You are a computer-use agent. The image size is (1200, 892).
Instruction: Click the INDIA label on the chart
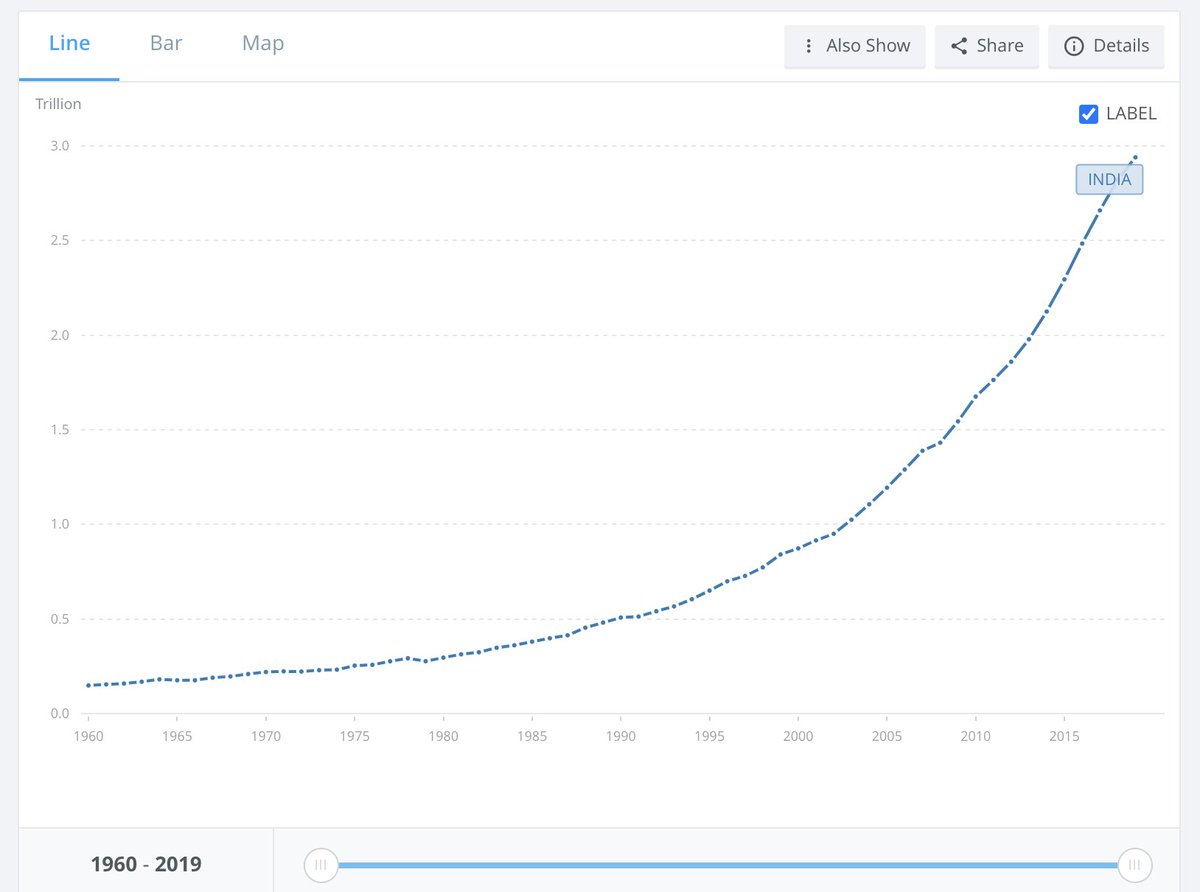tap(1109, 179)
